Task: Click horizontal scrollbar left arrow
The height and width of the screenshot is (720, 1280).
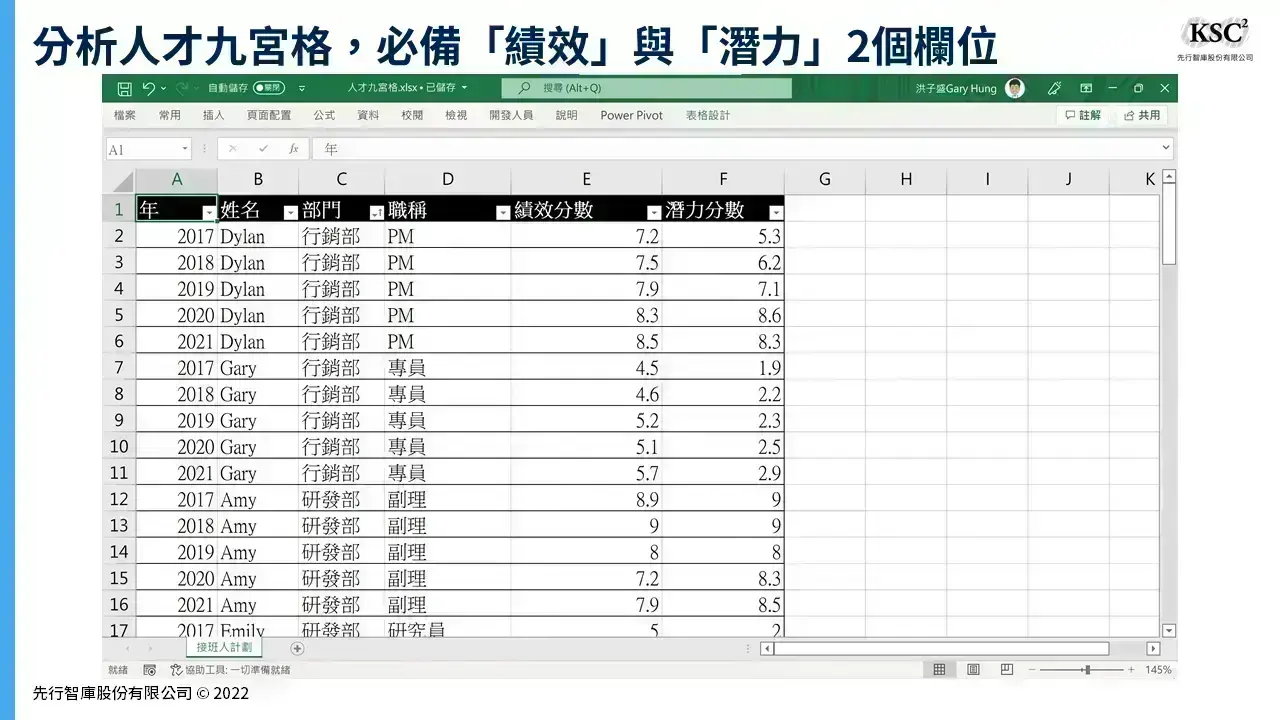Action: point(767,648)
